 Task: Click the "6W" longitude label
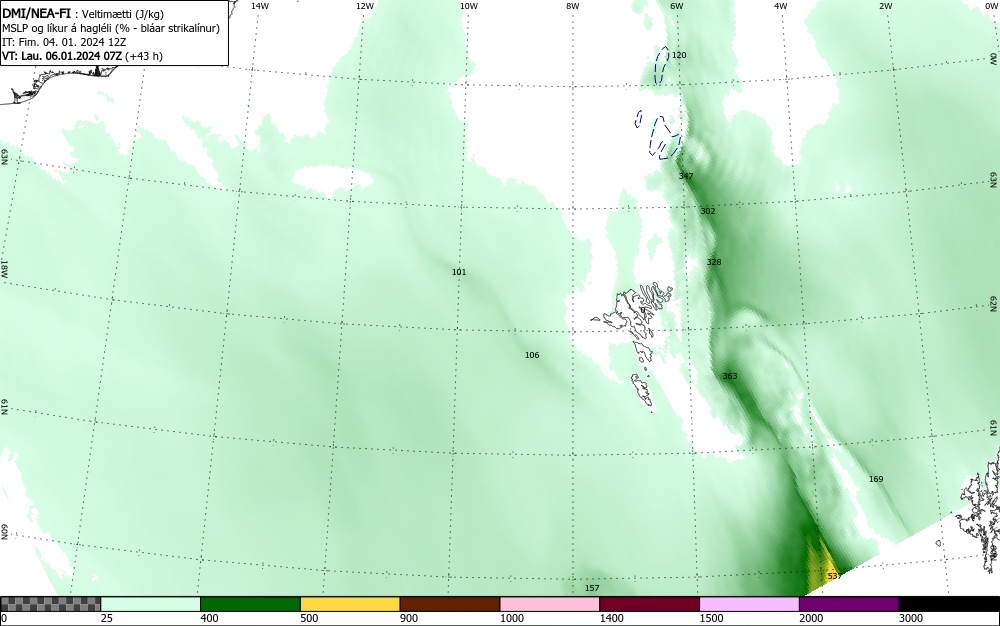pyautogui.click(x=677, y=6)
